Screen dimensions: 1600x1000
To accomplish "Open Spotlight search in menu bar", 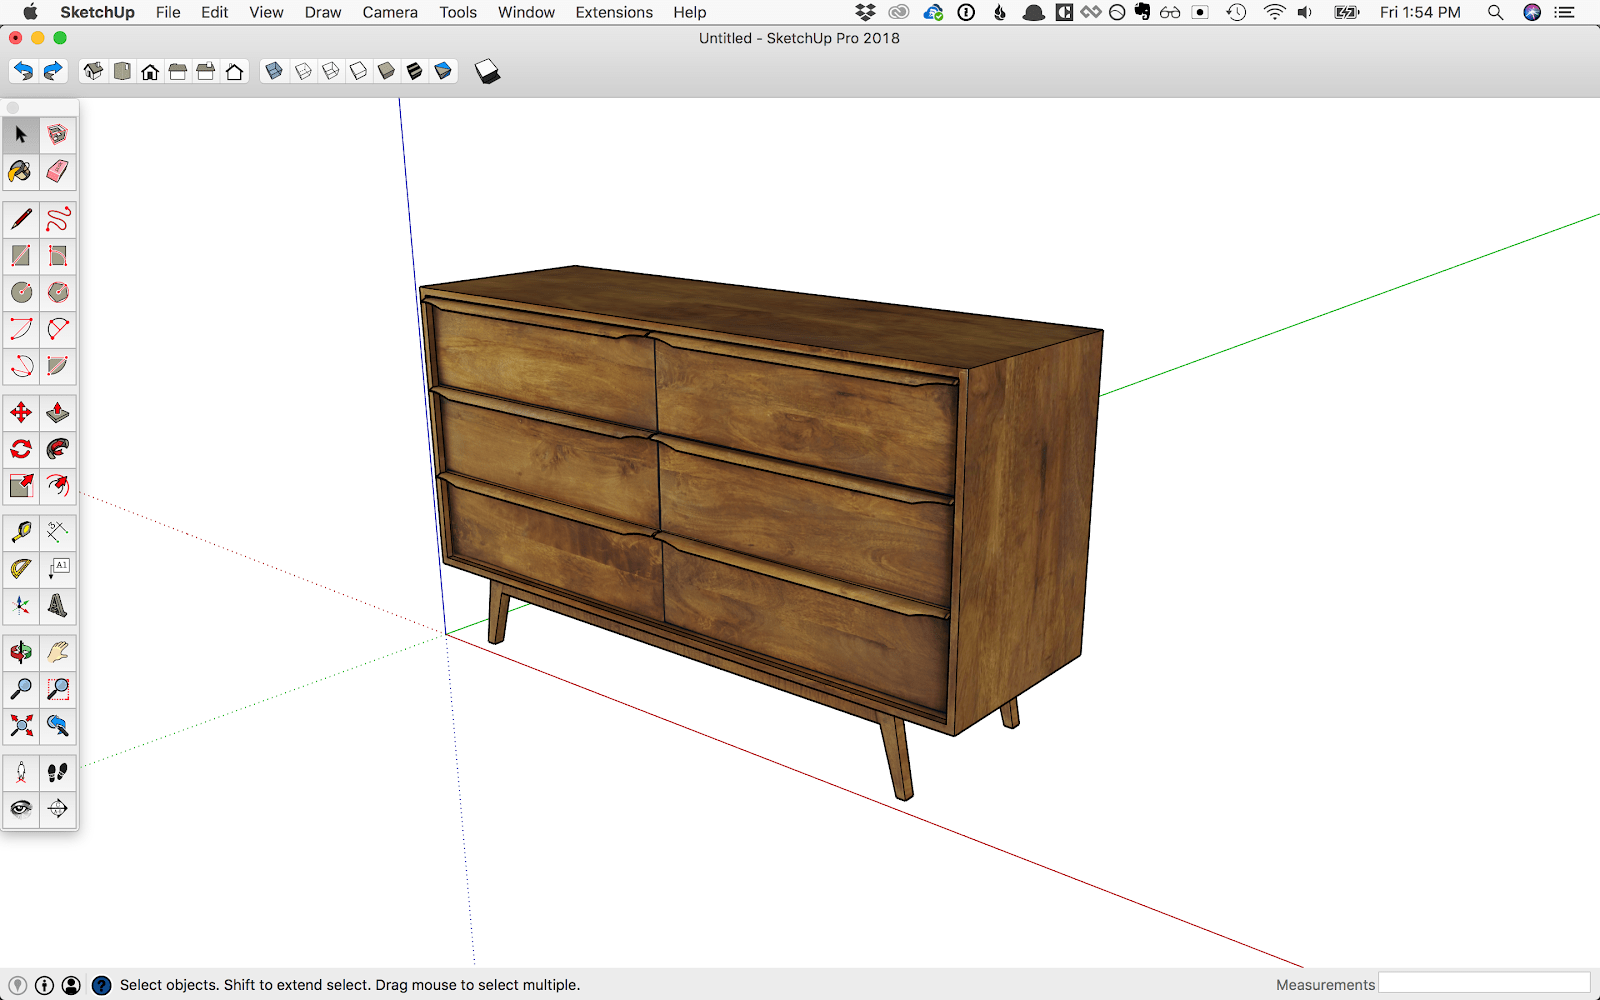I will [x=1495, y=12].
